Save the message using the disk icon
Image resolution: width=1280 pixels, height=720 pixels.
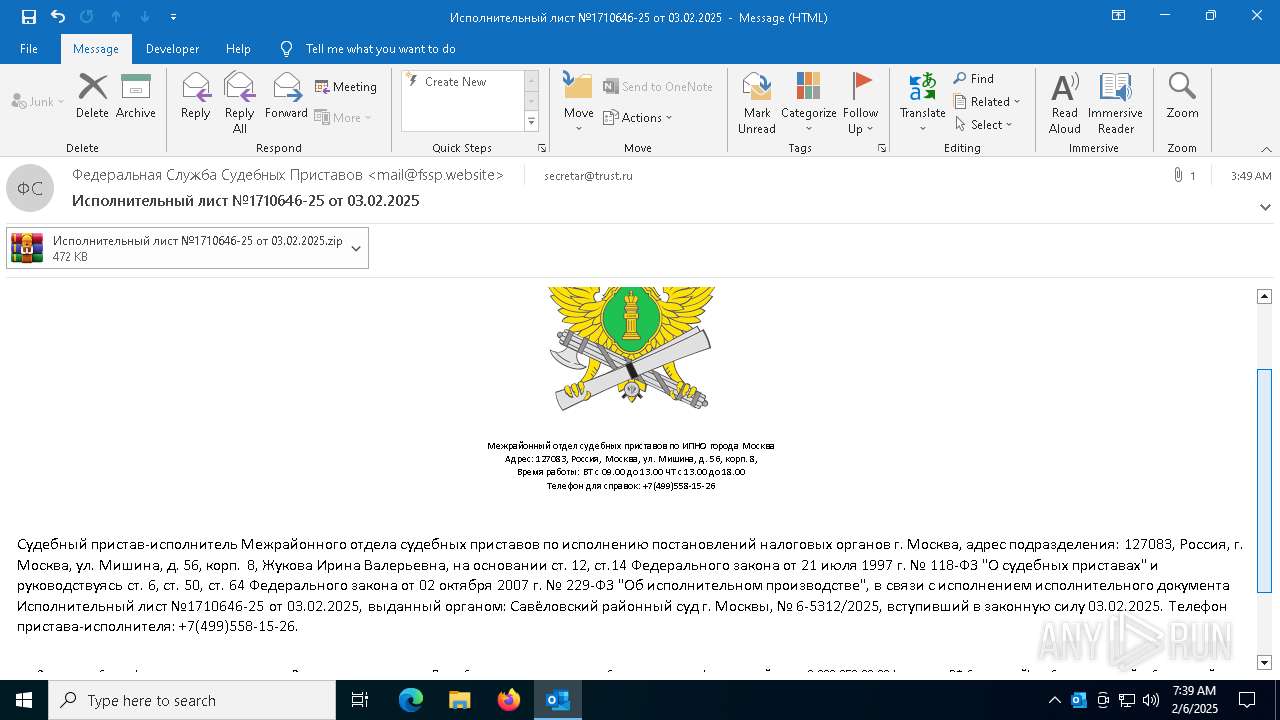29,16
